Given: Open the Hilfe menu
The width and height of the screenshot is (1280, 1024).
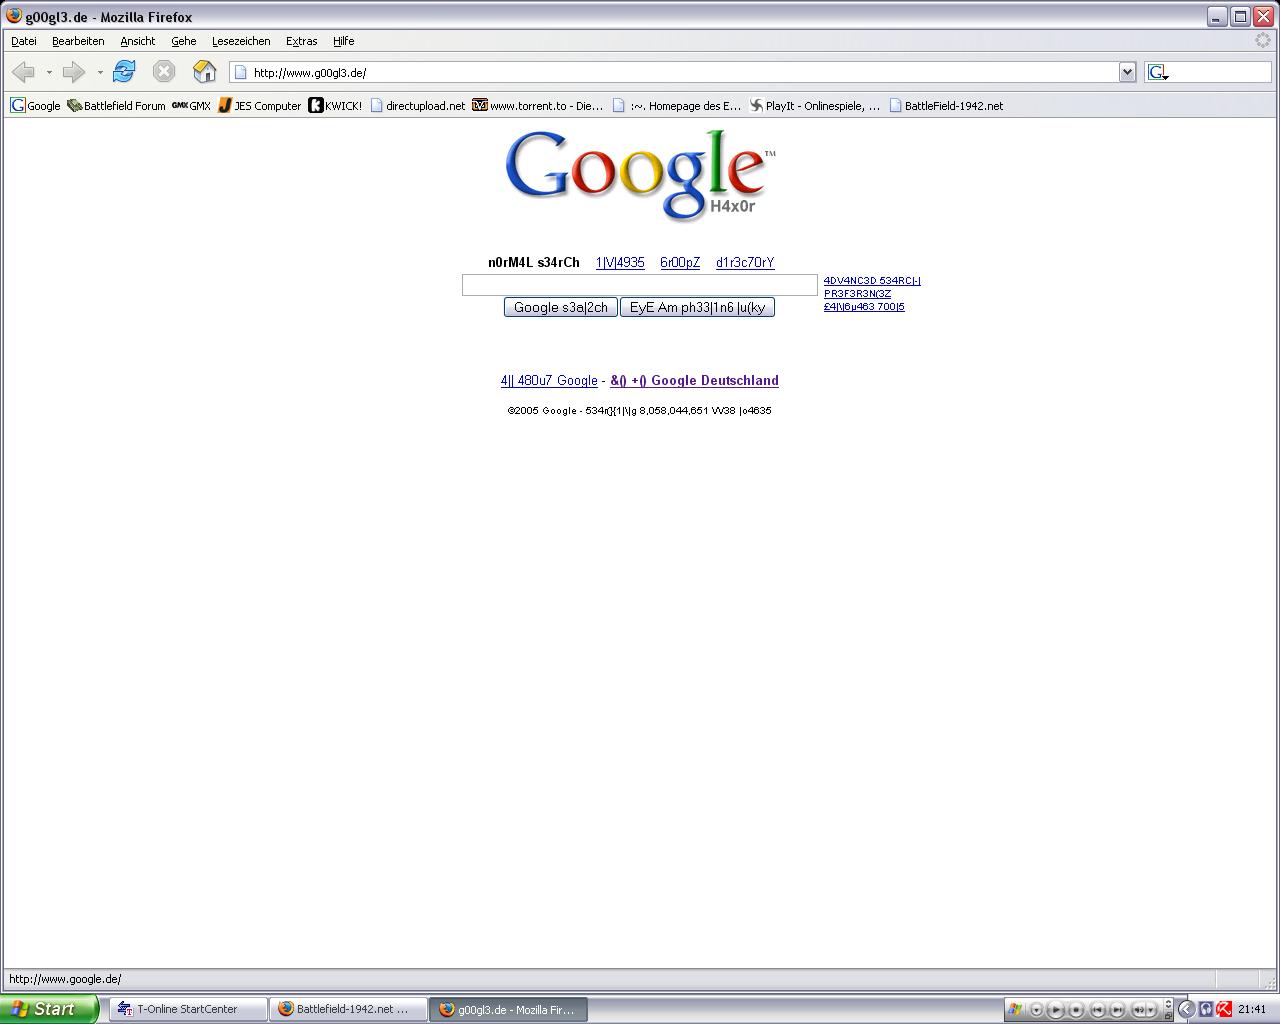Looking at the screenshot, I should (344, 41).
